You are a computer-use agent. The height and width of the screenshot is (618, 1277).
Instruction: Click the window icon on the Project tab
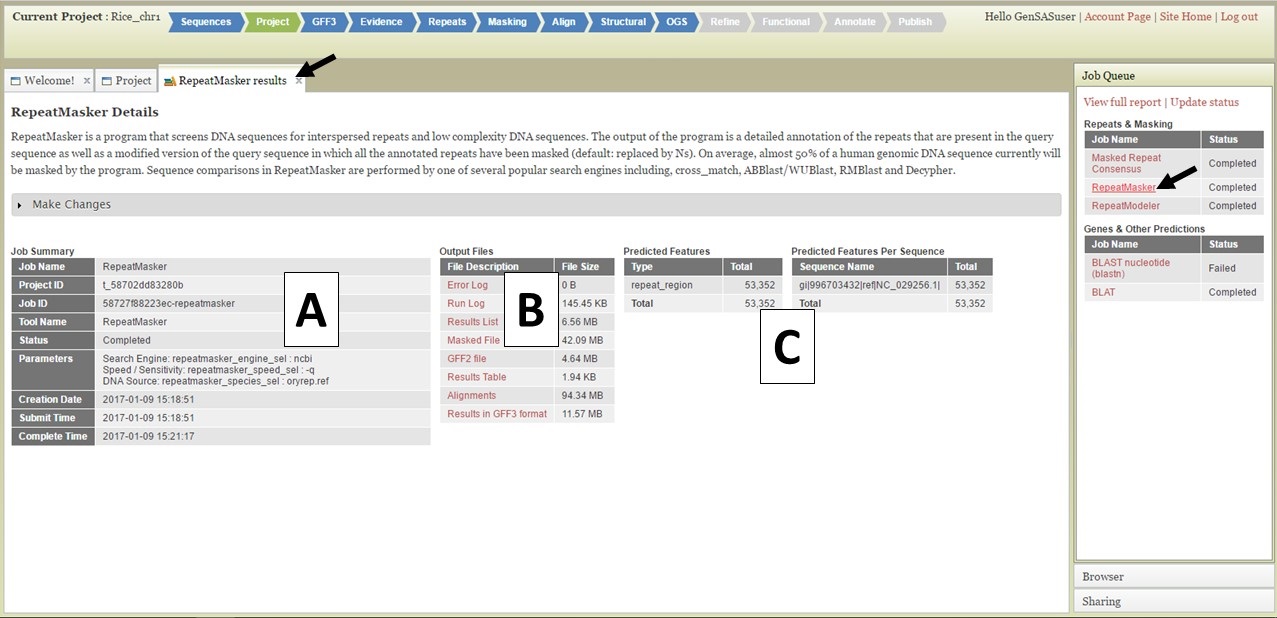[x=105, y=81]
